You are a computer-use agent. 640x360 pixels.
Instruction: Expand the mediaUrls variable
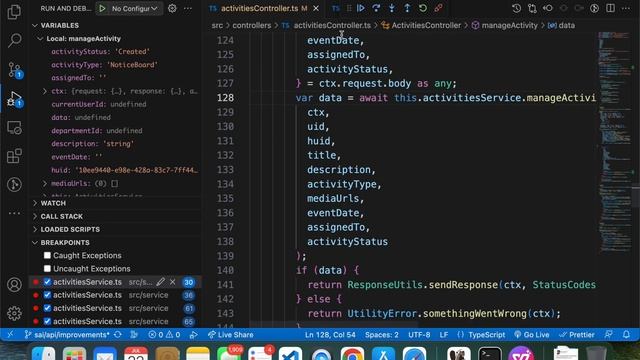(45, 183)
